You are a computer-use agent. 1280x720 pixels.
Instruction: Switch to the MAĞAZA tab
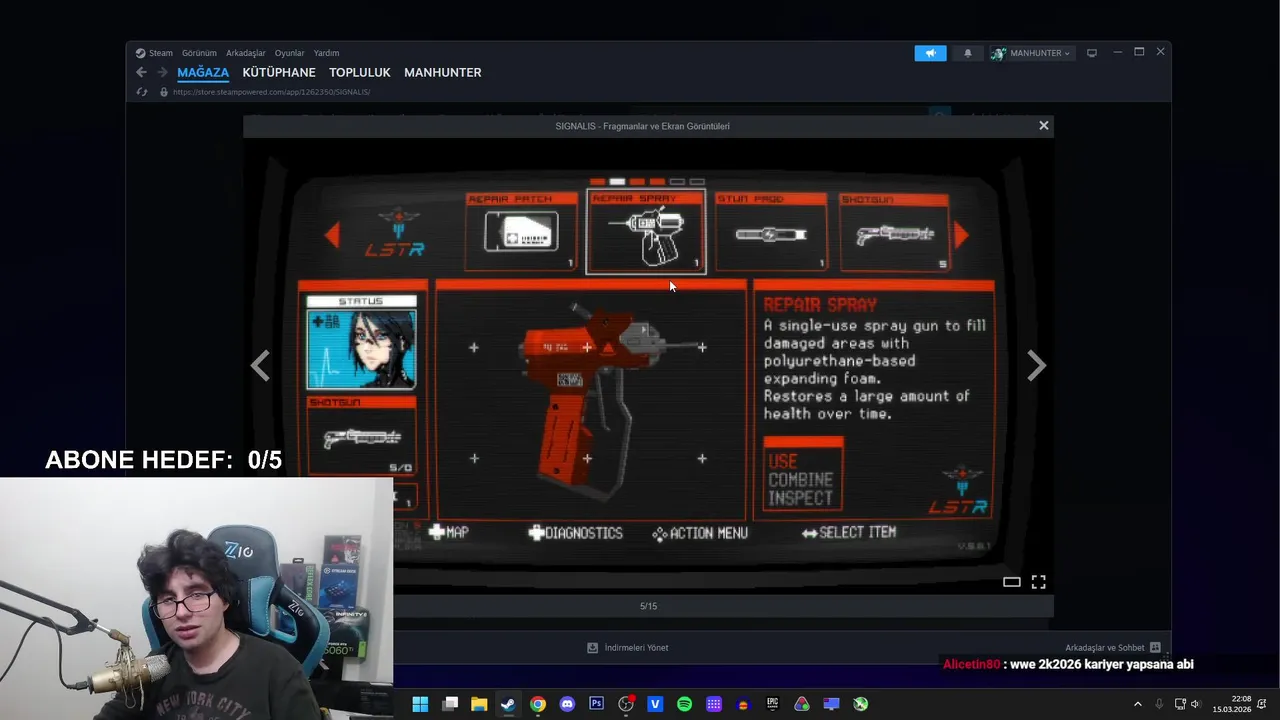203,72
